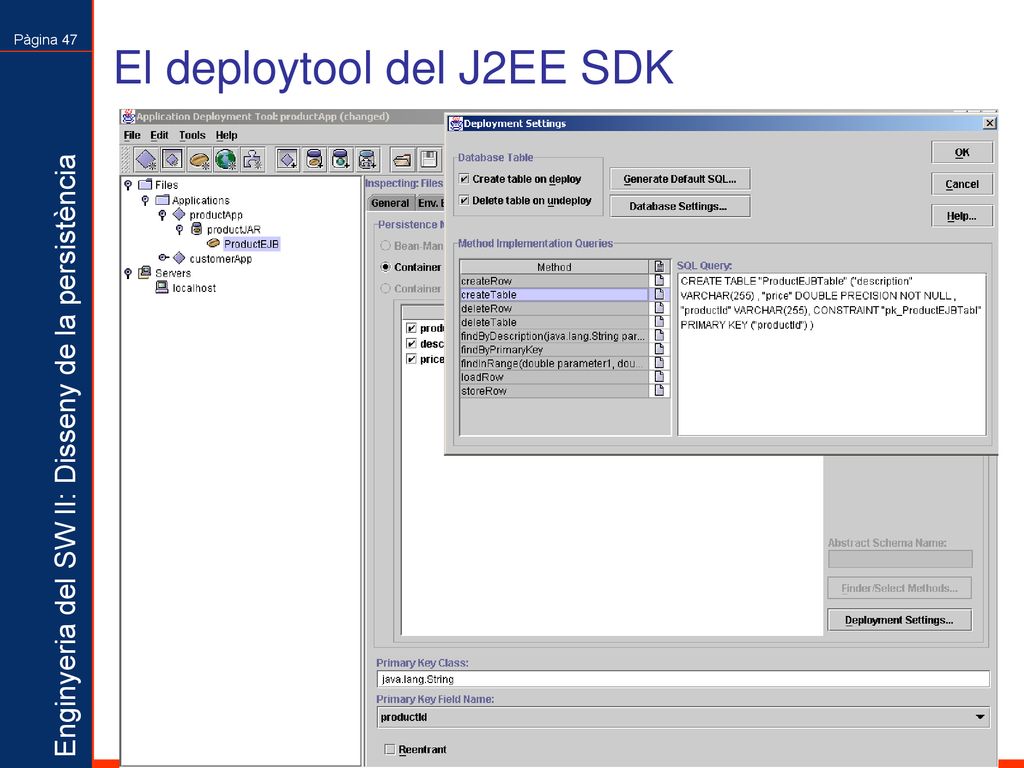This screenshot has height=768, width=1024.
Task: Click the document icon in deleteTable row
Action: pyautogui.click(x=659, y=321)
